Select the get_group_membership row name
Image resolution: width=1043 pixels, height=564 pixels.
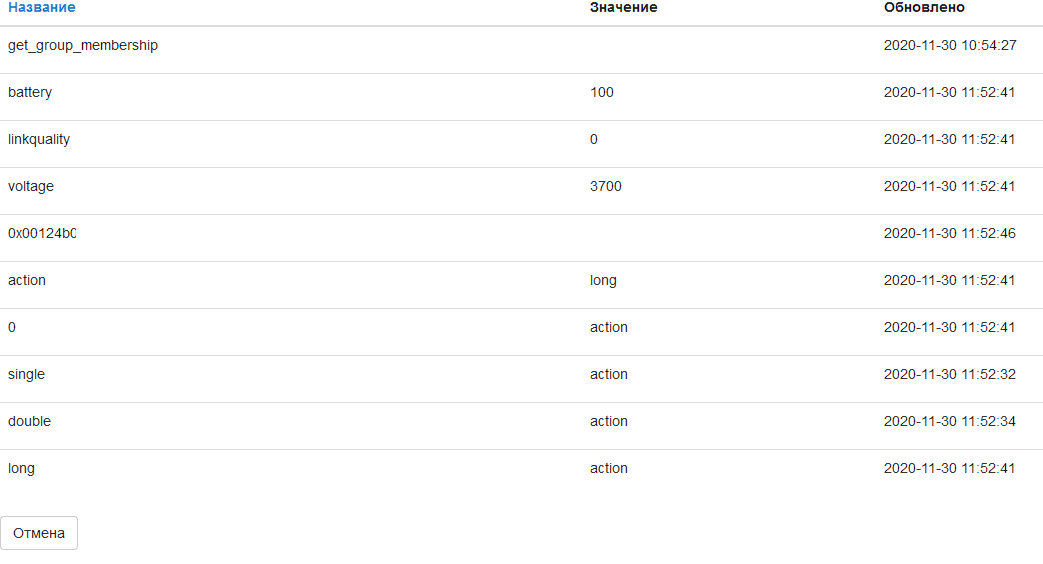click(x=83, y=46)
